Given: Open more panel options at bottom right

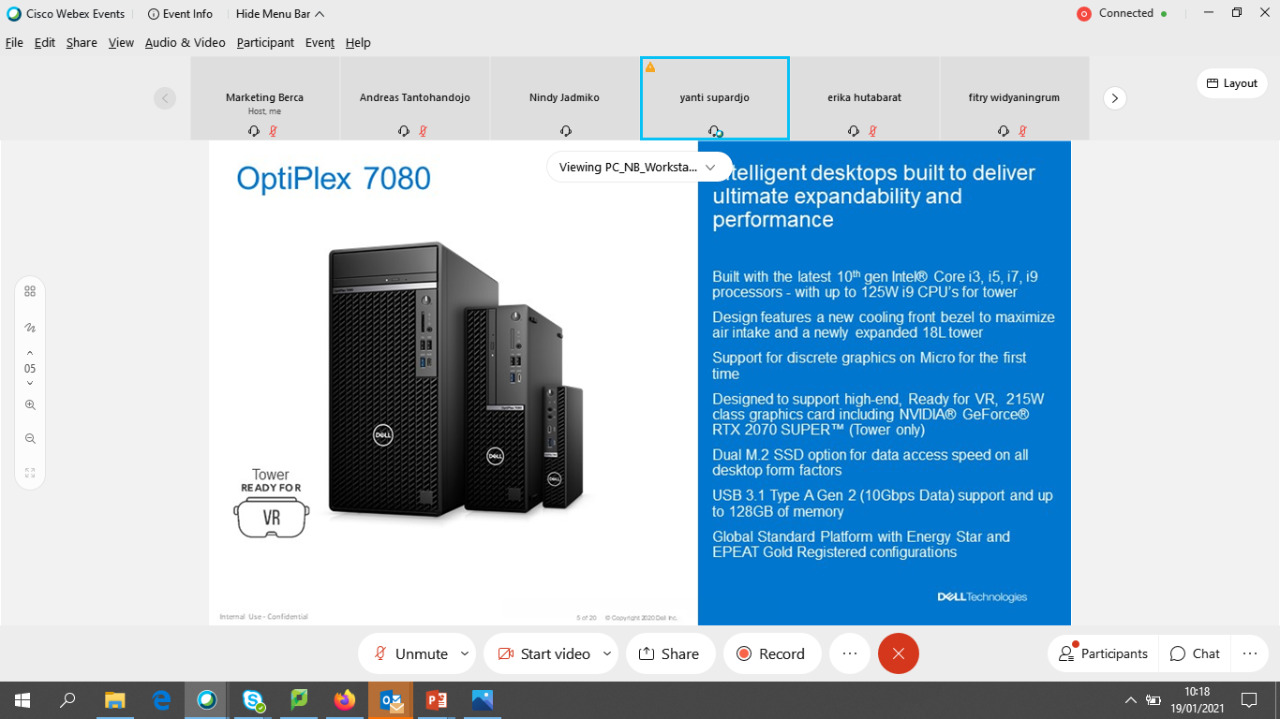Looking at the screenshot, I should click(1250, 653).
